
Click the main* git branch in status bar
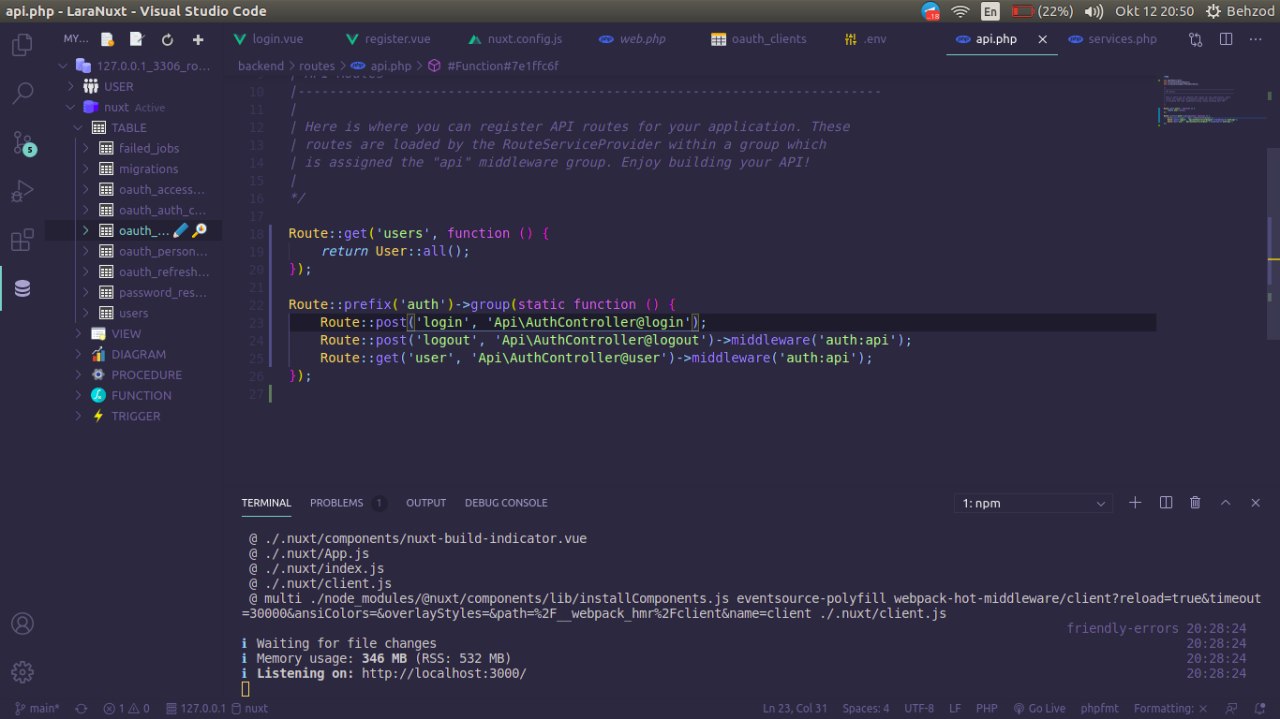pos(37,708)
